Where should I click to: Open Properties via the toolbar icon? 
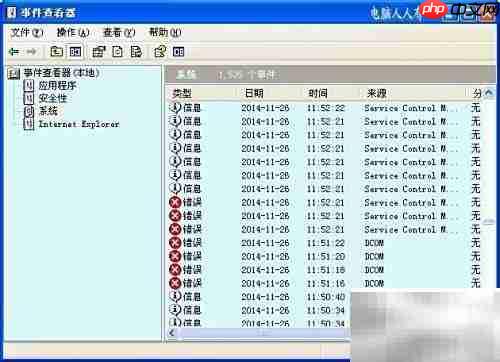pos(99,52)
